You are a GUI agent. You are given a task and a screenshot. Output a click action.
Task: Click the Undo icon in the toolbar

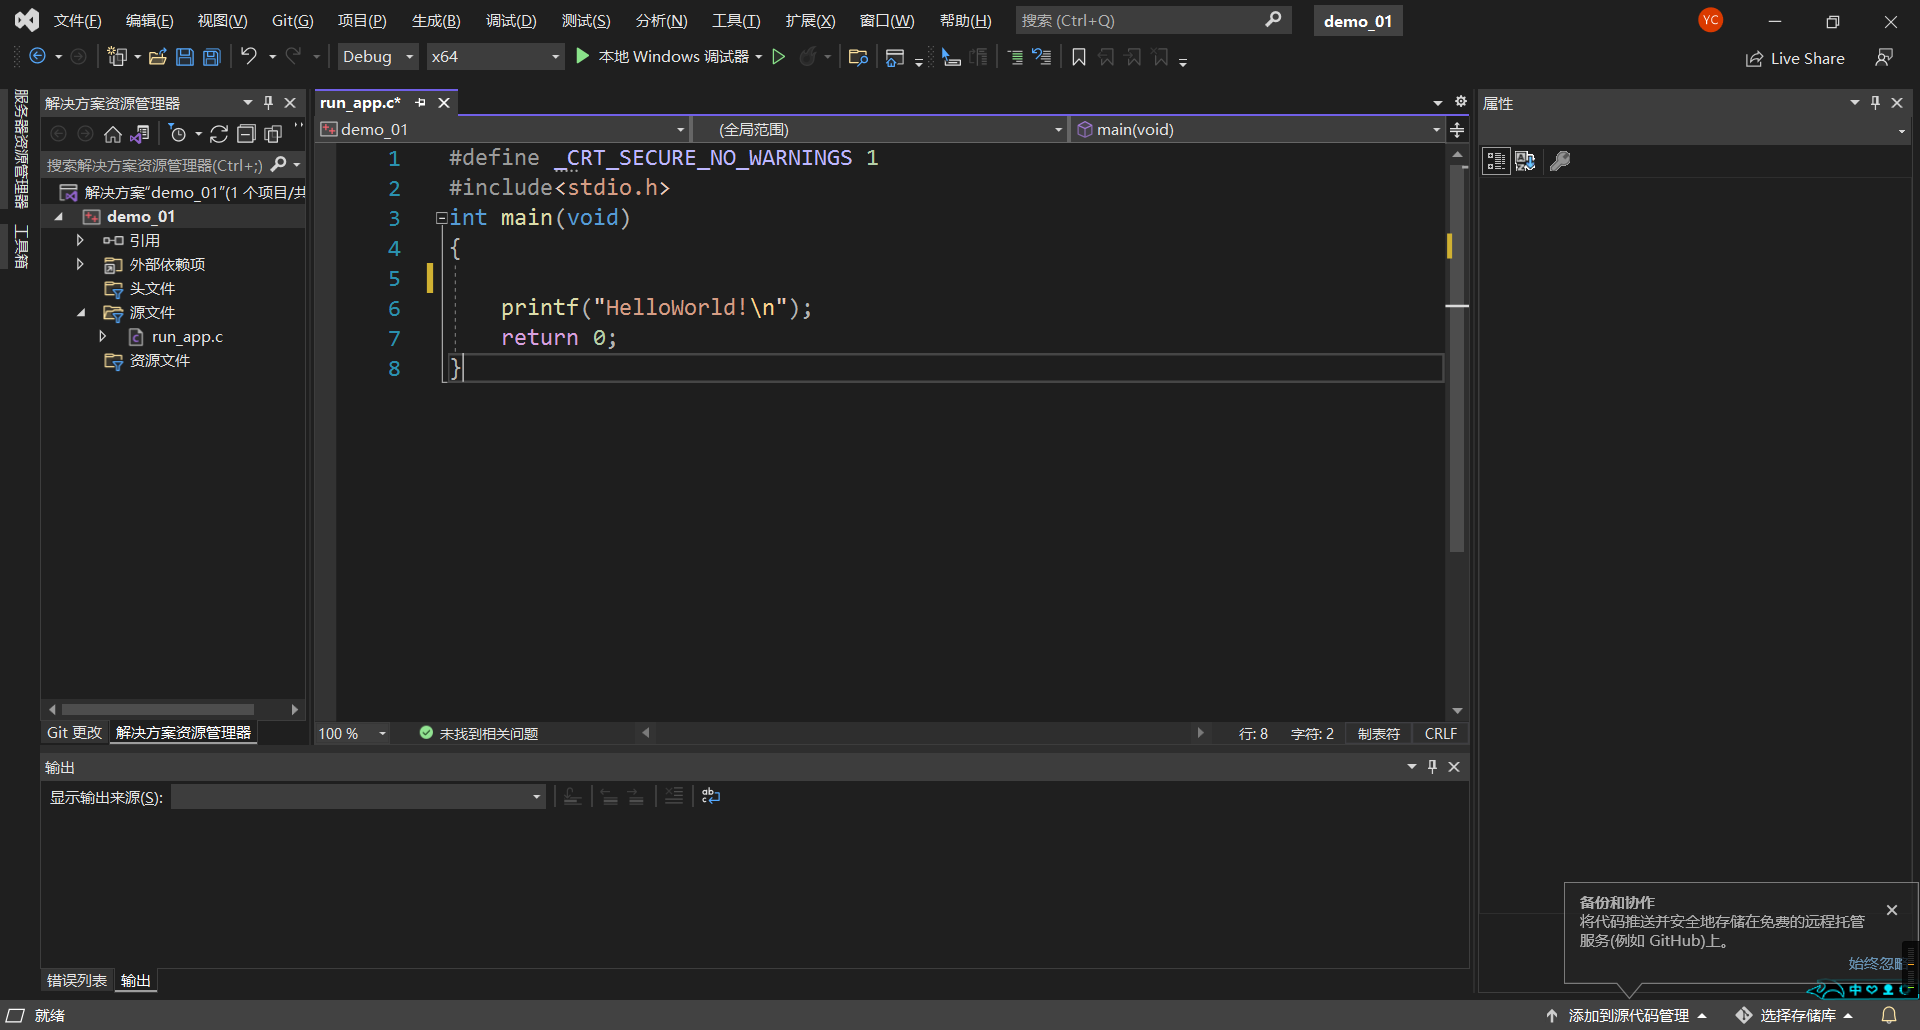(249, 56)
